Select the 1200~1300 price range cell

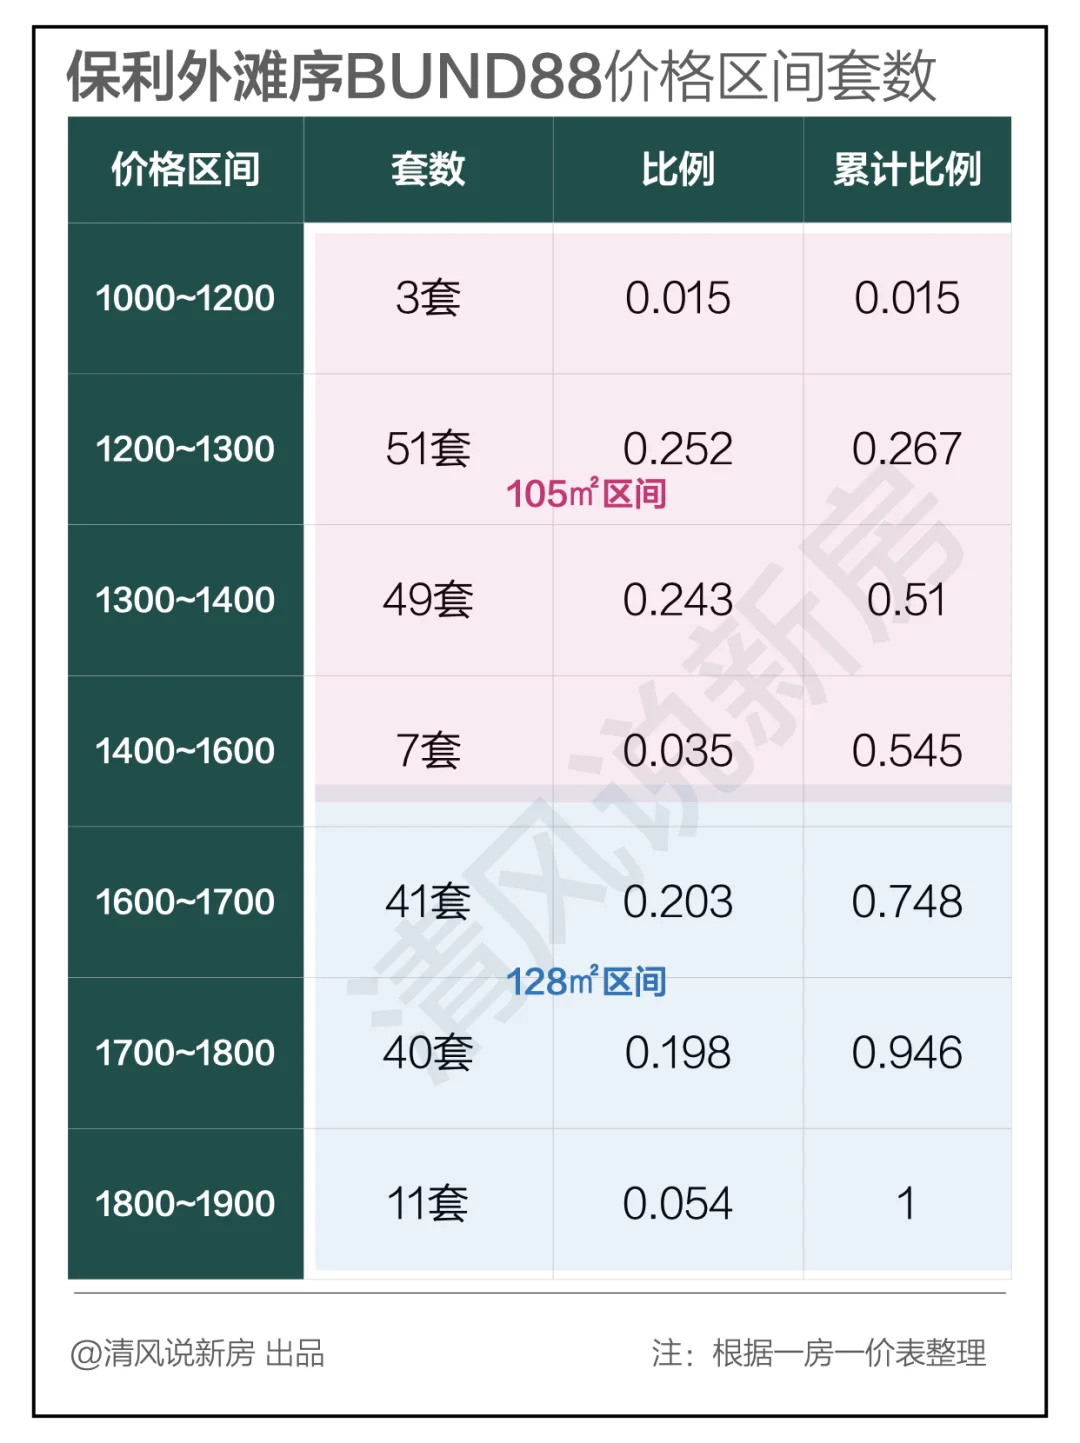(x=186, y=449)
